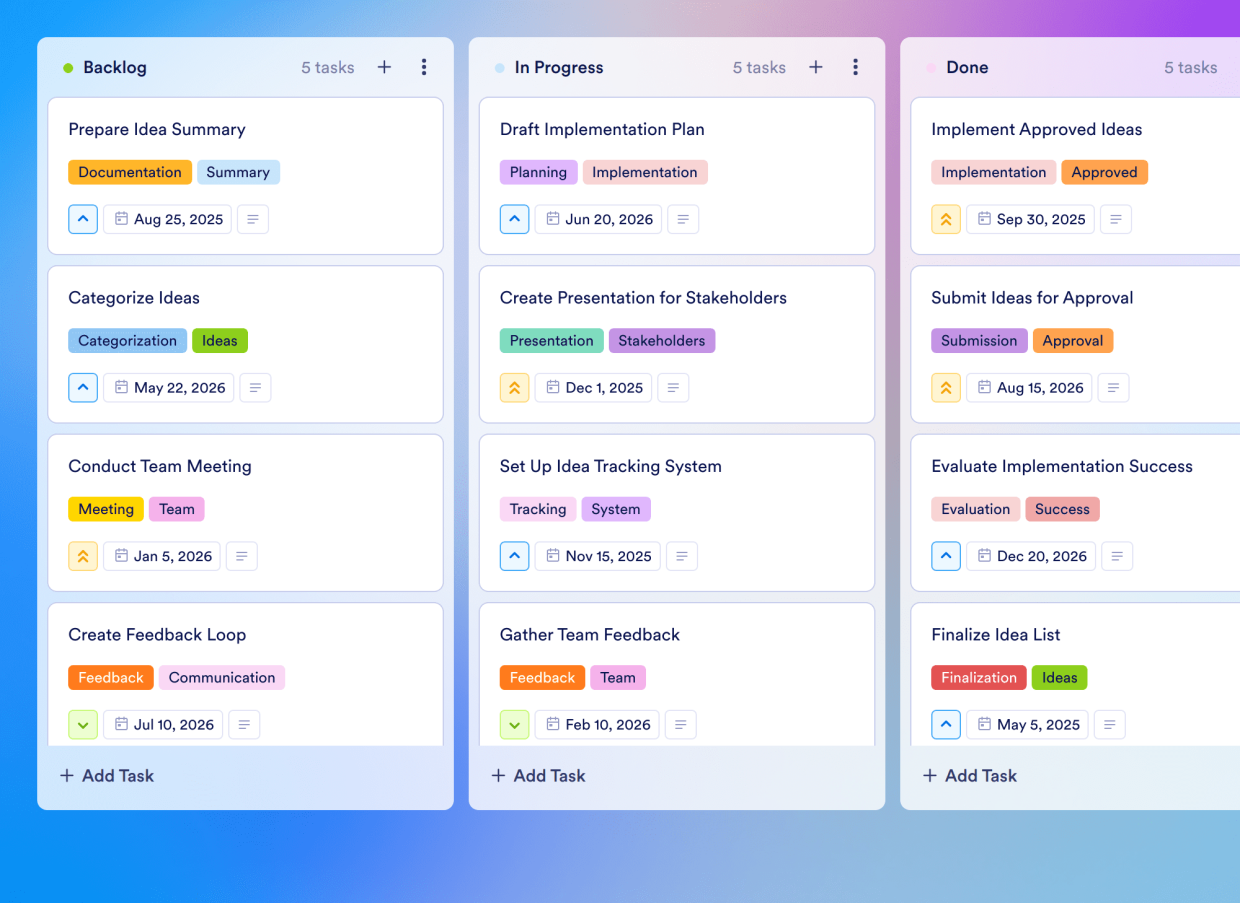
Task: Click the plus icon in the In Progress header
Action: [815, 67]
